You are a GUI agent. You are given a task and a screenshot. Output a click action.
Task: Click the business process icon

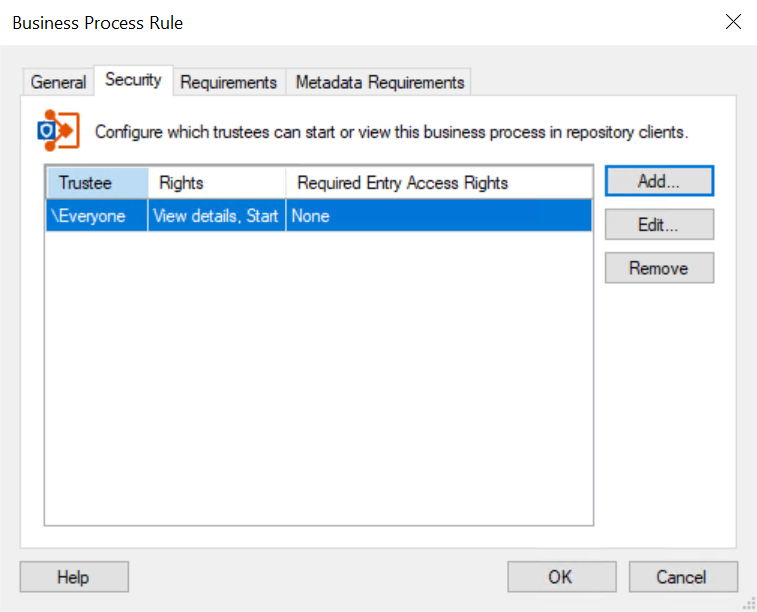(57, 130)
